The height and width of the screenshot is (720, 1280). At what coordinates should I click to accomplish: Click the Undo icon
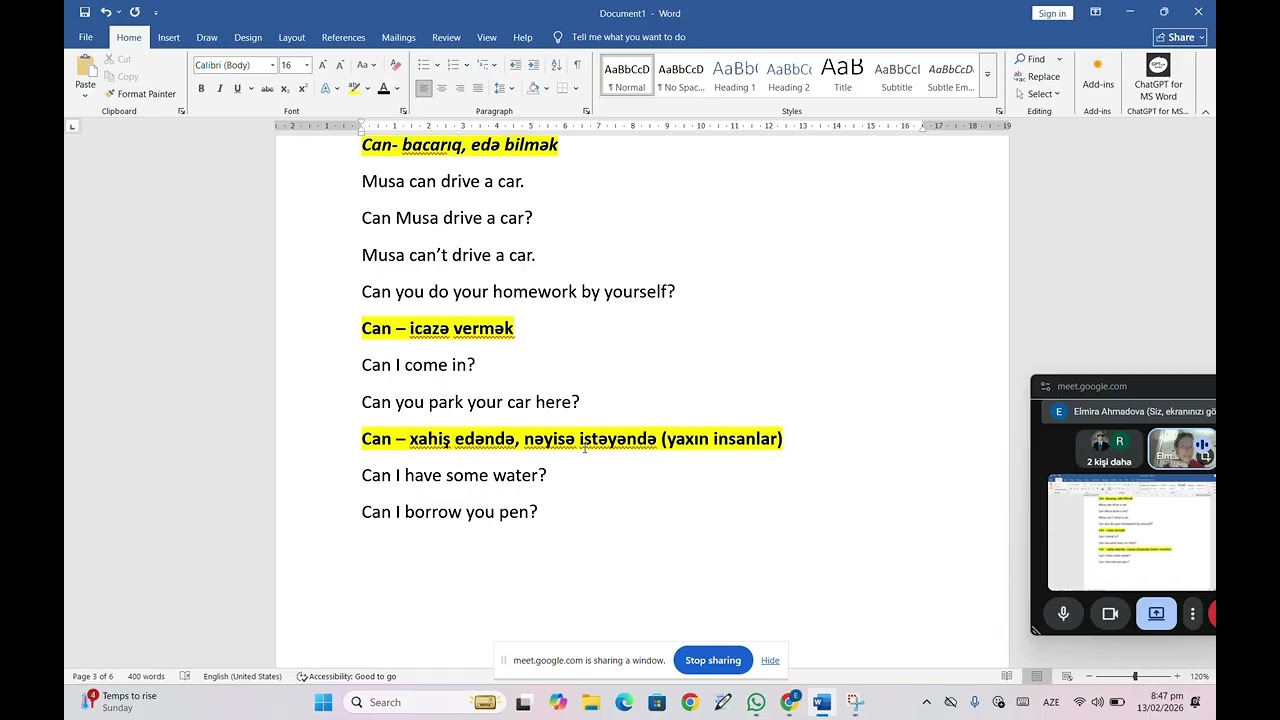(x=105, y=12)
